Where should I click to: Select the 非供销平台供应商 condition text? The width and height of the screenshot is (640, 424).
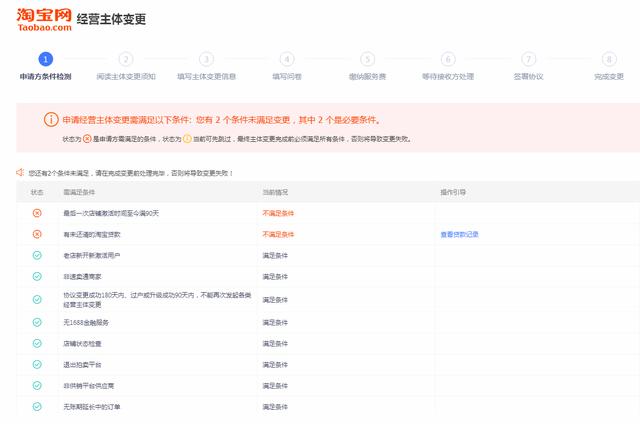[89, 386]
